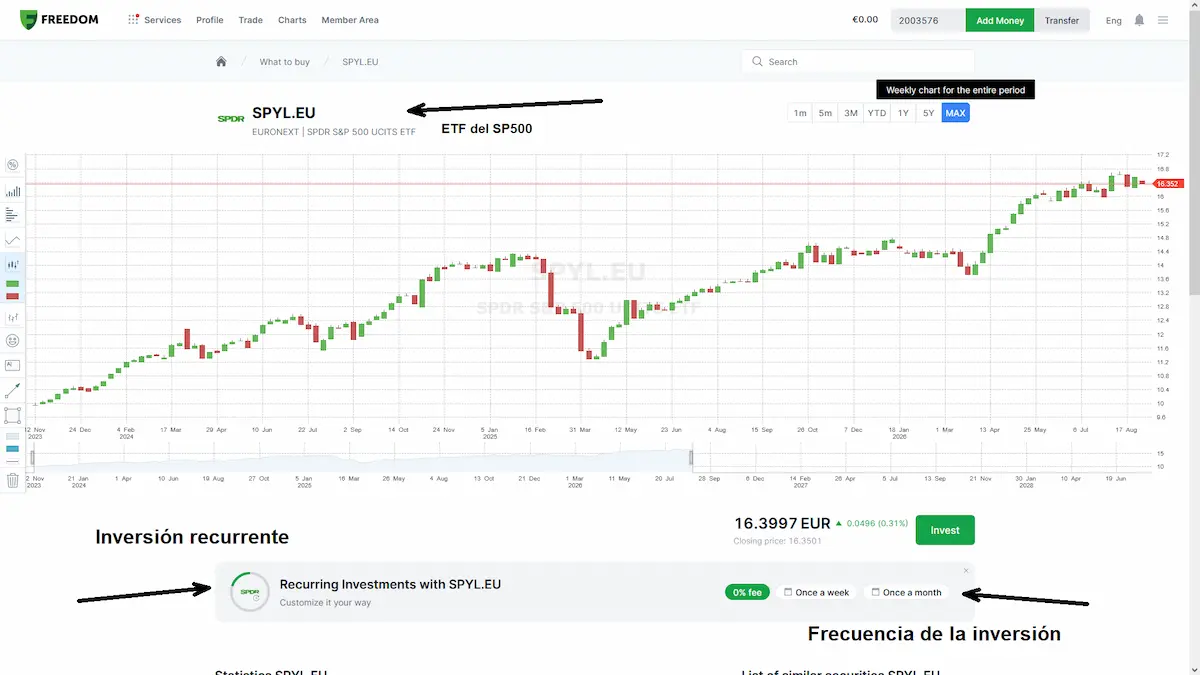The image size is (1200, 675).
Task: Switch to OHLC bars chart type
Action: tap(13, 317)
